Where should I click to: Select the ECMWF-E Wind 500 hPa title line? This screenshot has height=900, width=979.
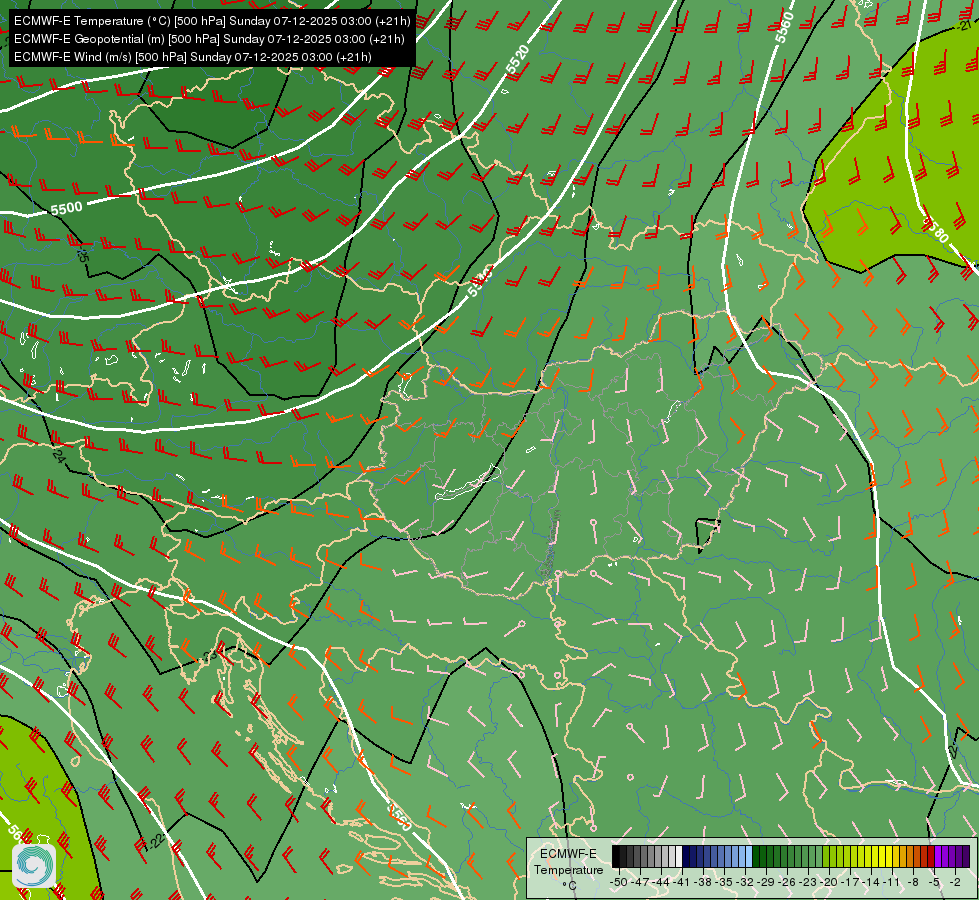coord(193,57)
